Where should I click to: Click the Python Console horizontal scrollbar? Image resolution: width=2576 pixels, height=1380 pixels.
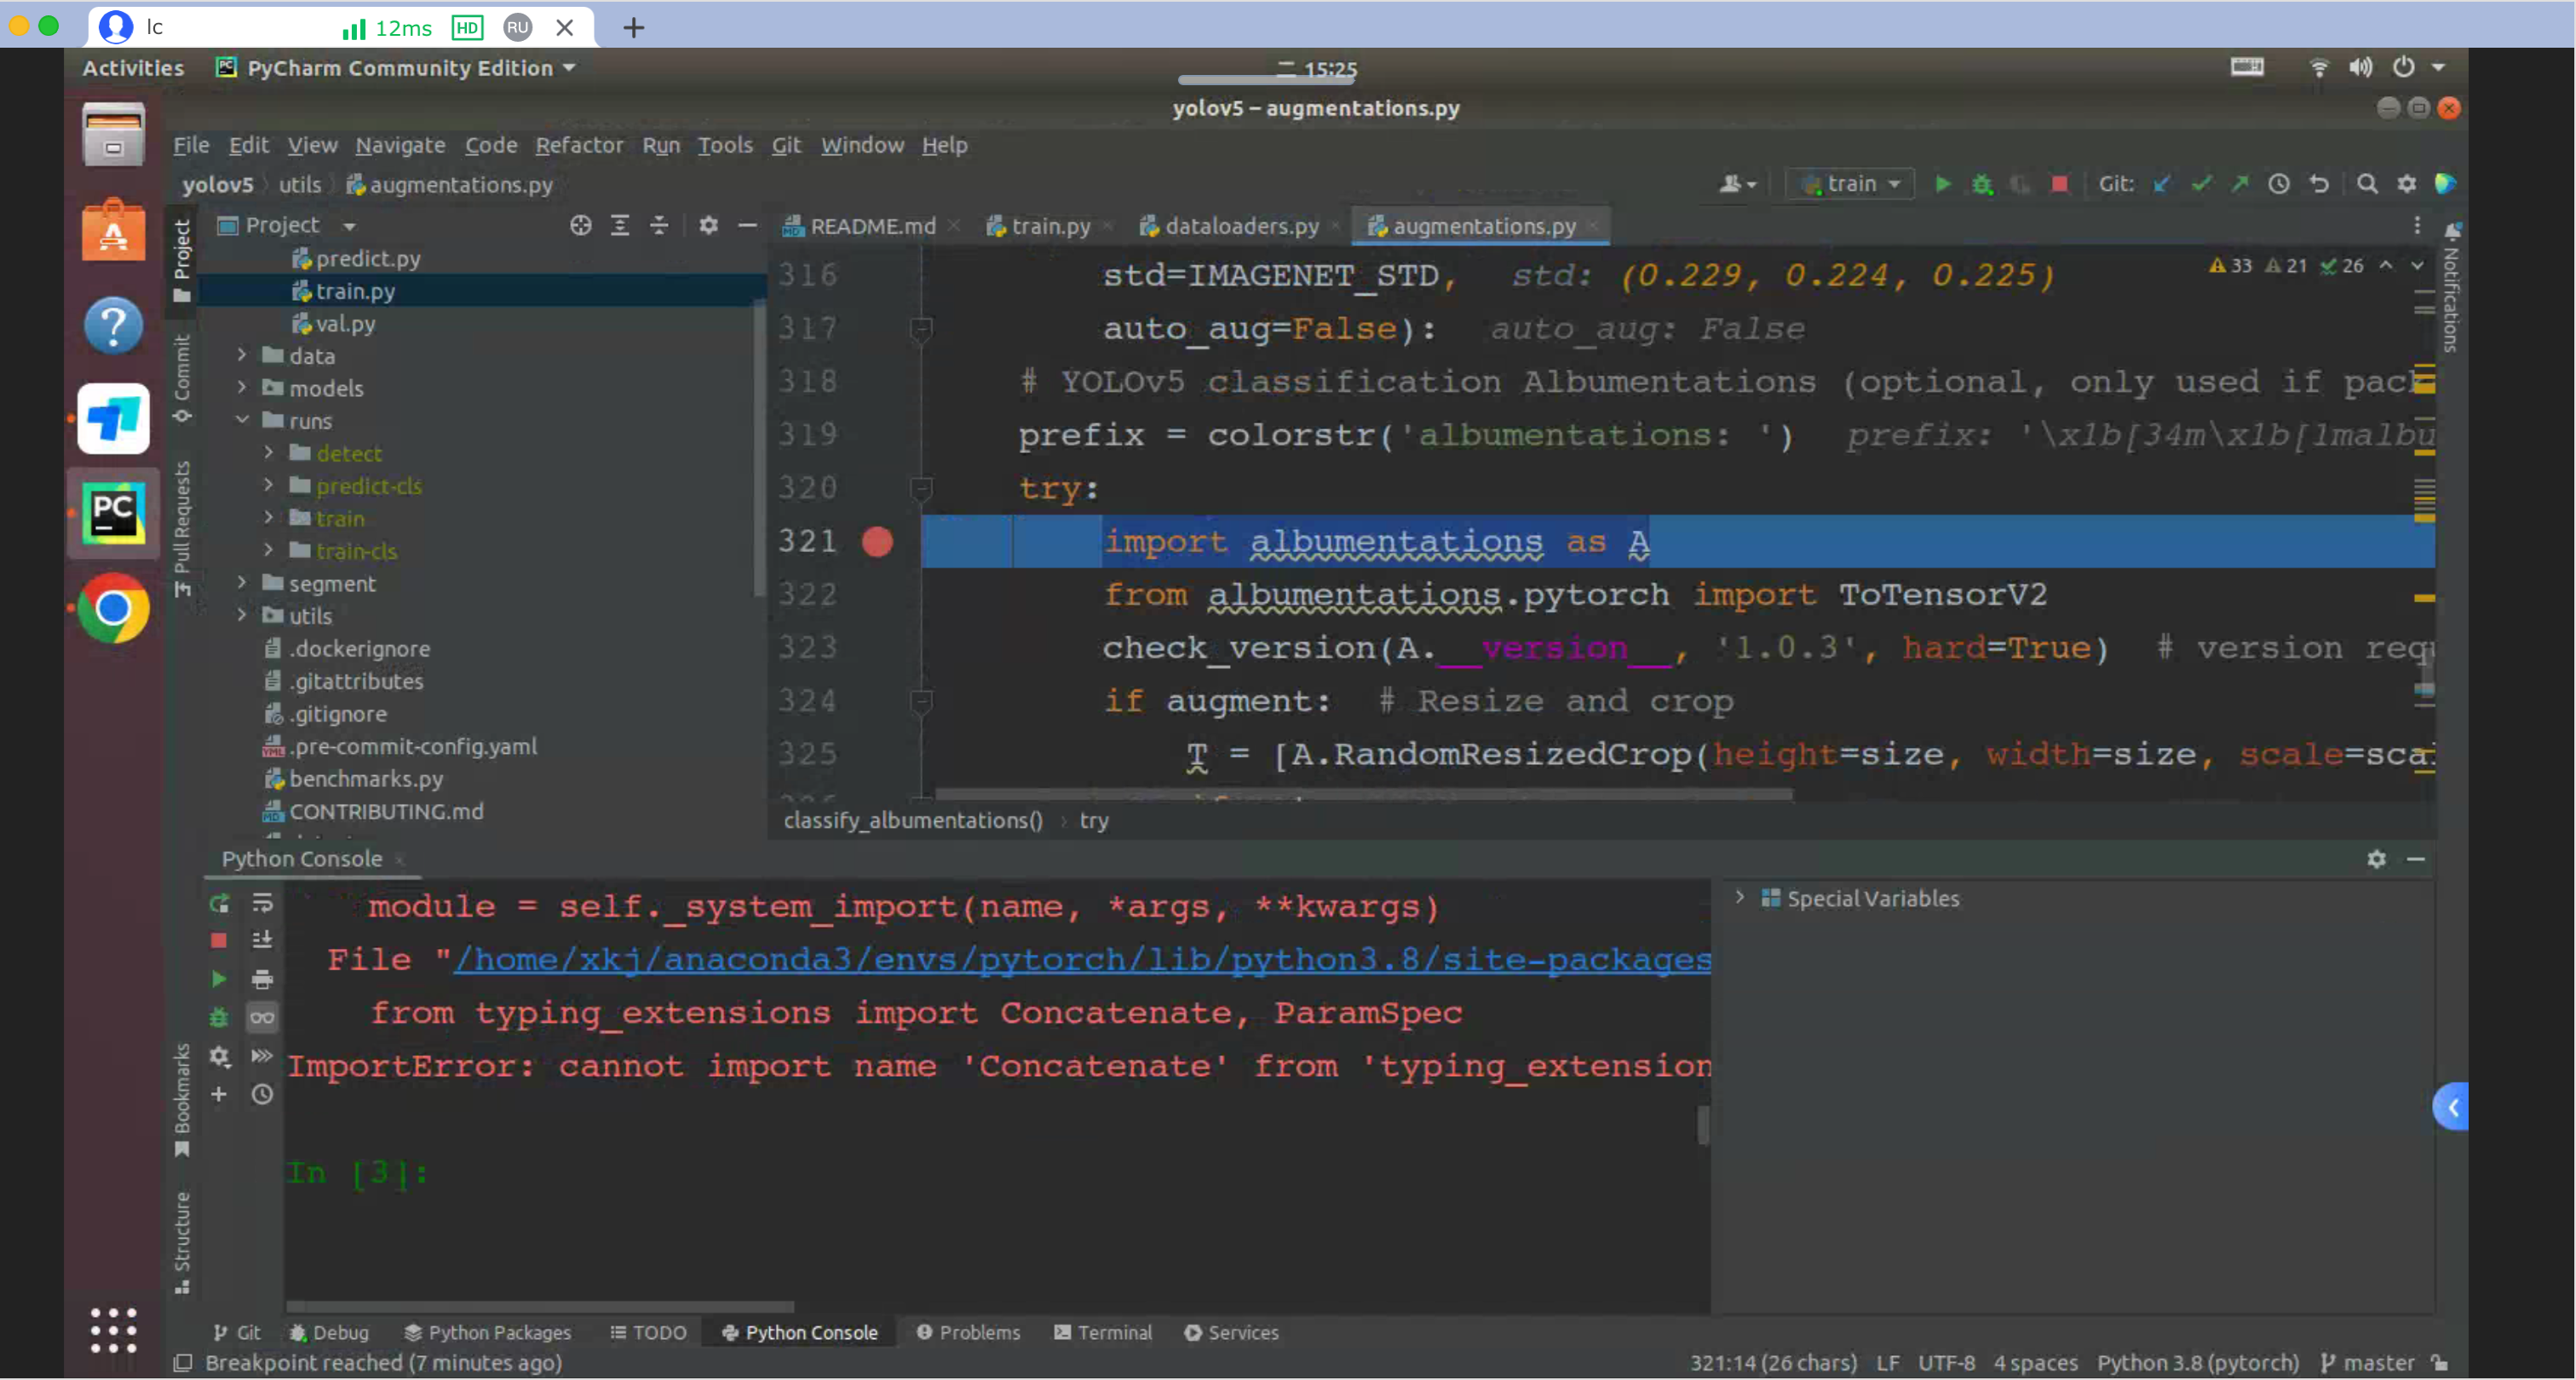pos(540,1307)
